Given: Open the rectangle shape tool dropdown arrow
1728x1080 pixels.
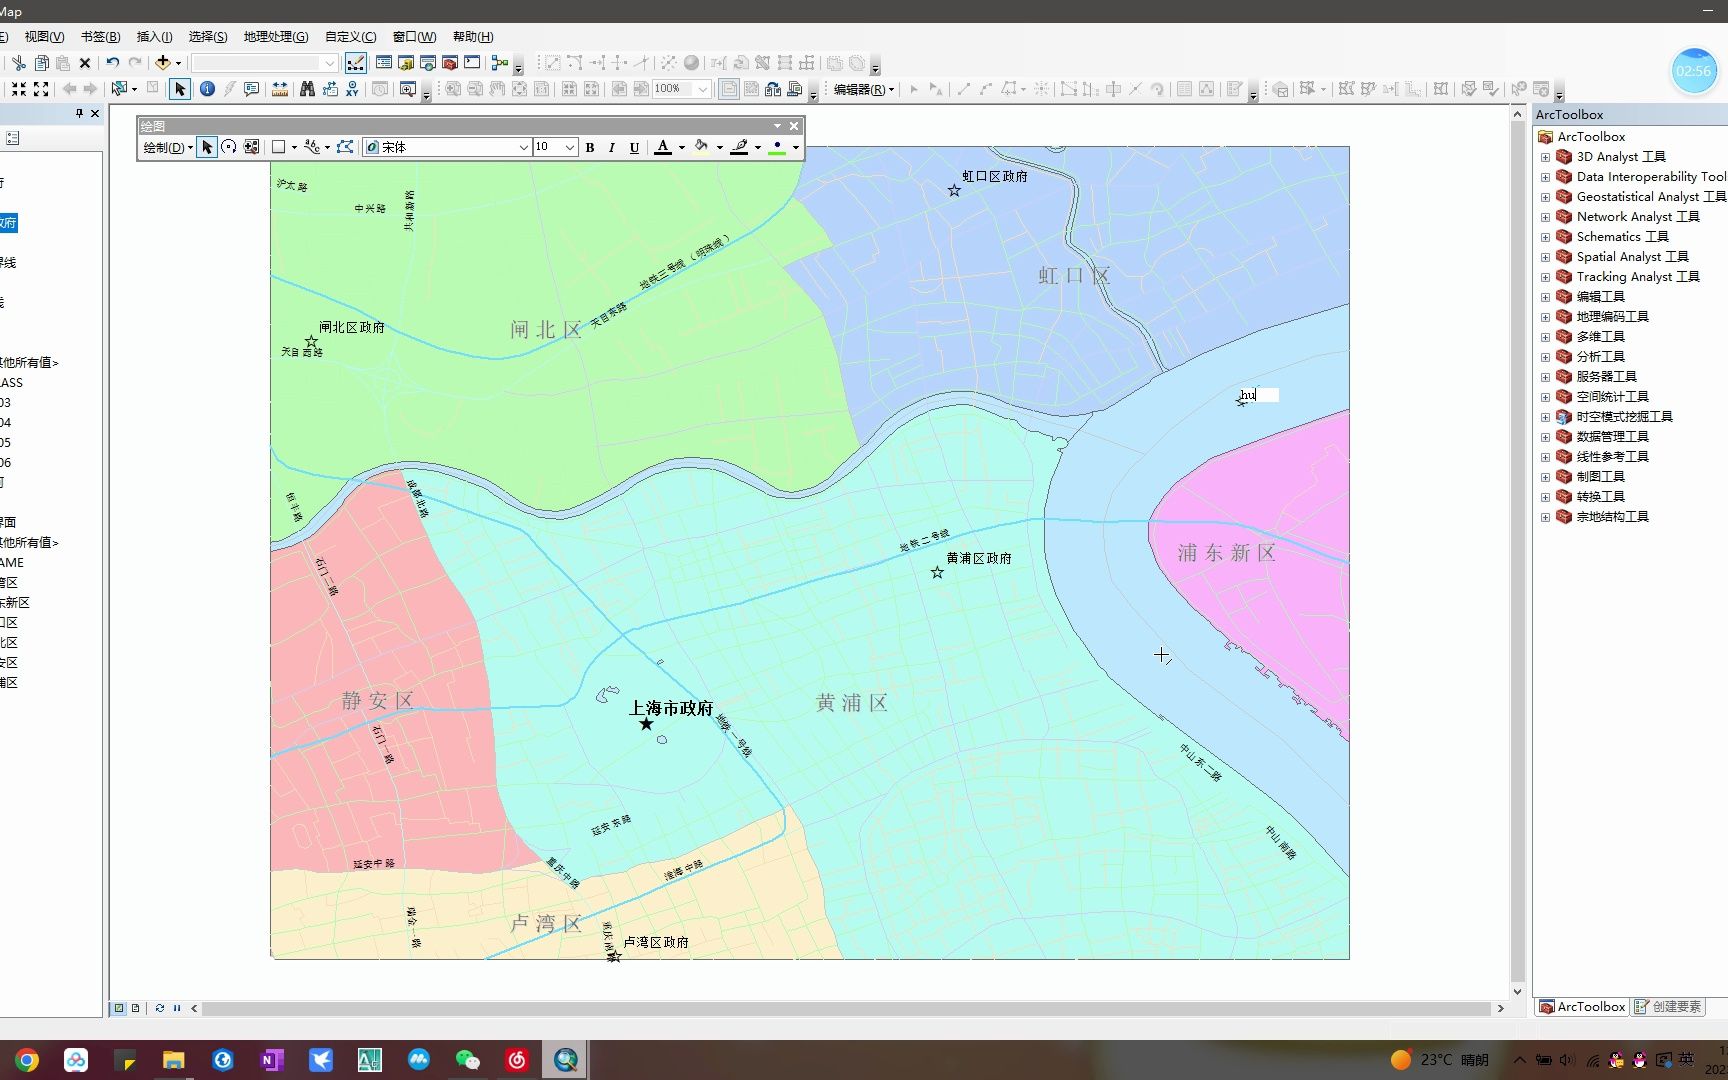Looking at the screenshot, I should coord(294,147).
